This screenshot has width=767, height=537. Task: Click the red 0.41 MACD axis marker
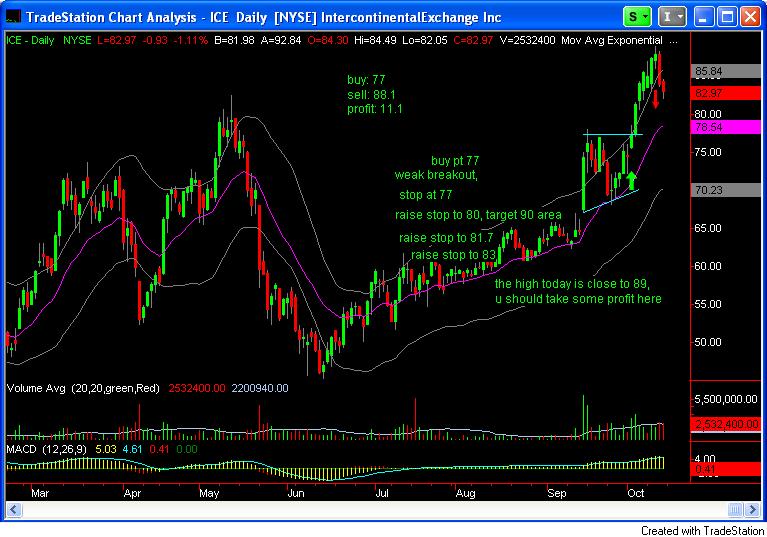click(726, 470)
